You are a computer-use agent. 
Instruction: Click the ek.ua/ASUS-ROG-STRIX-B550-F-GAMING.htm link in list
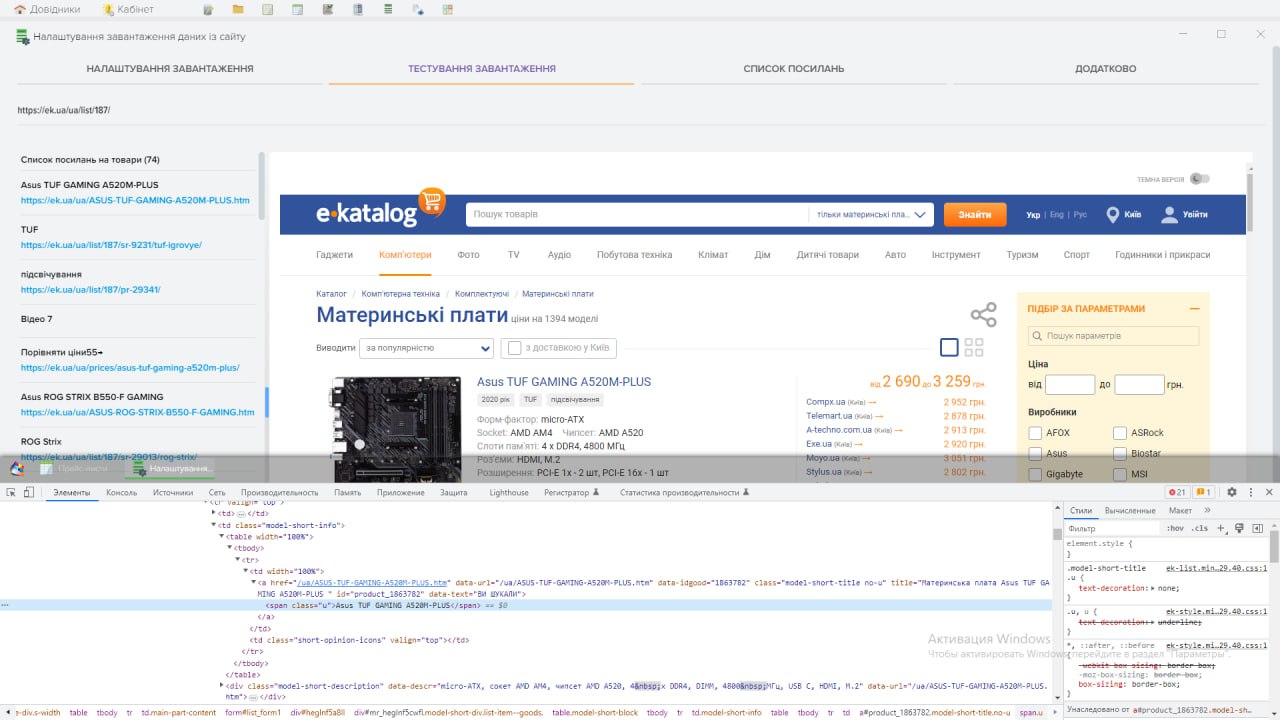tap(138, 412)
